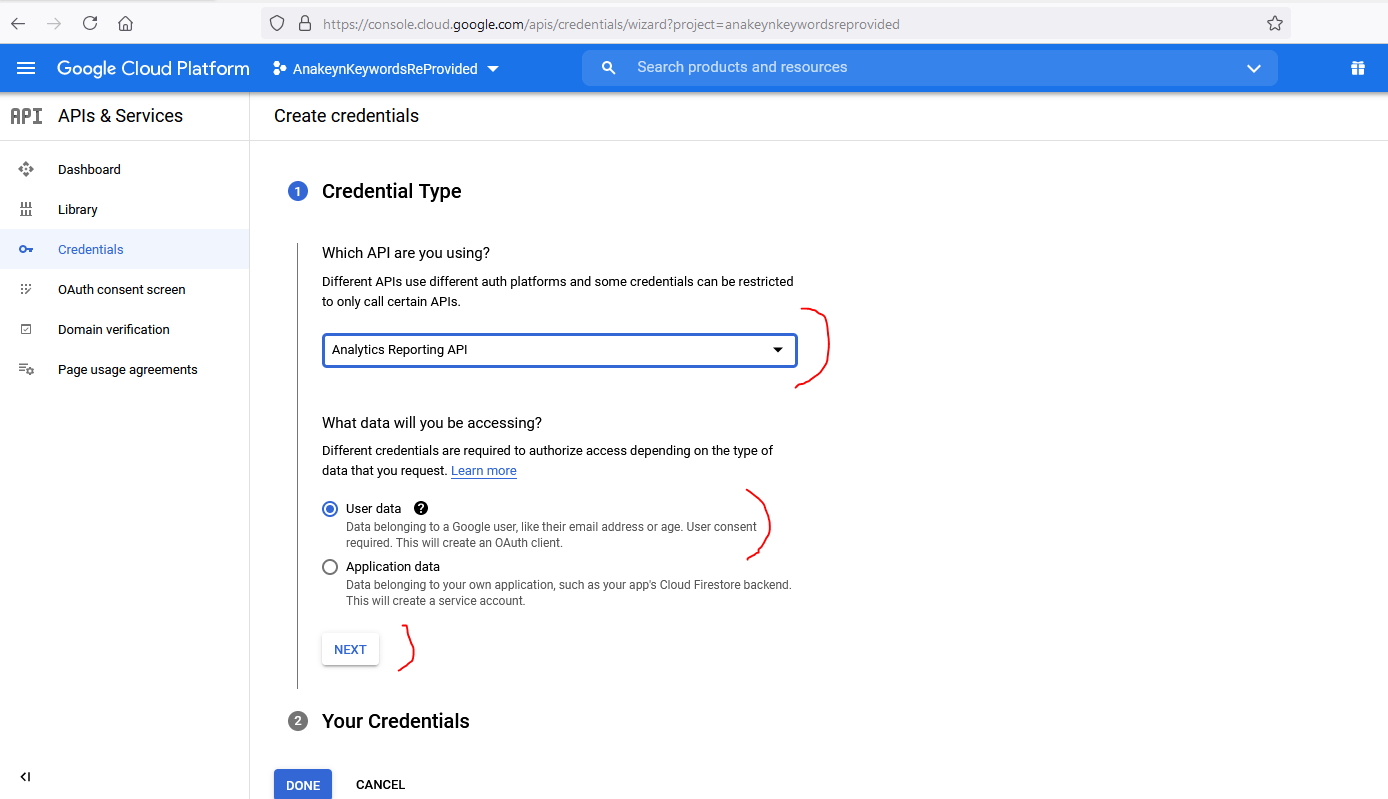Viewport: 1388px width, 799px height.
Task: Click the Dashboard sidebar icon
Action: point(26,170)
